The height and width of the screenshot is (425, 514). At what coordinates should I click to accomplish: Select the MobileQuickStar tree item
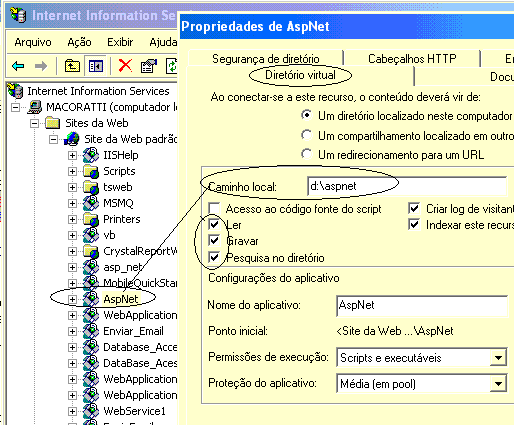coord(140,283)
